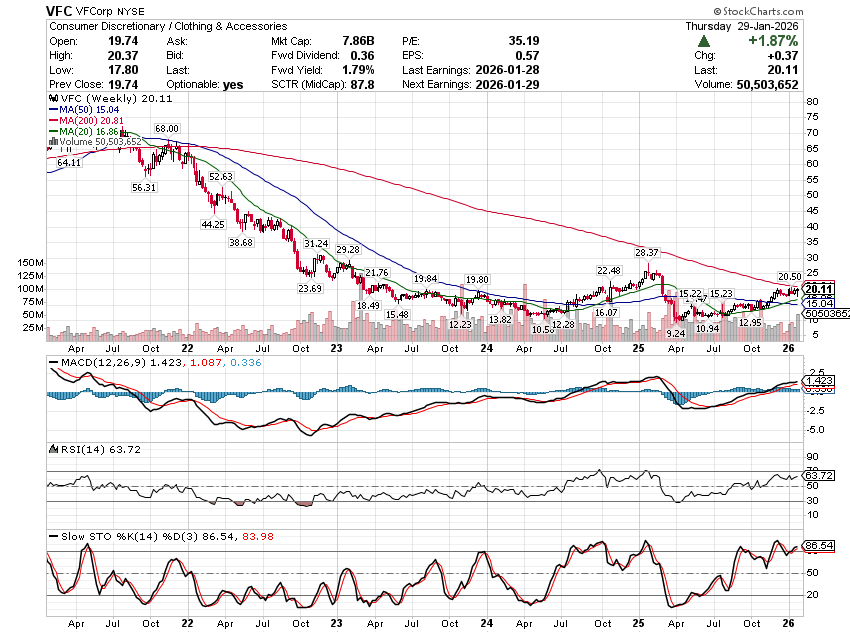Click the 28.37 peak price annotation
This screenshot has height=633, width=850.
(647, 253)
